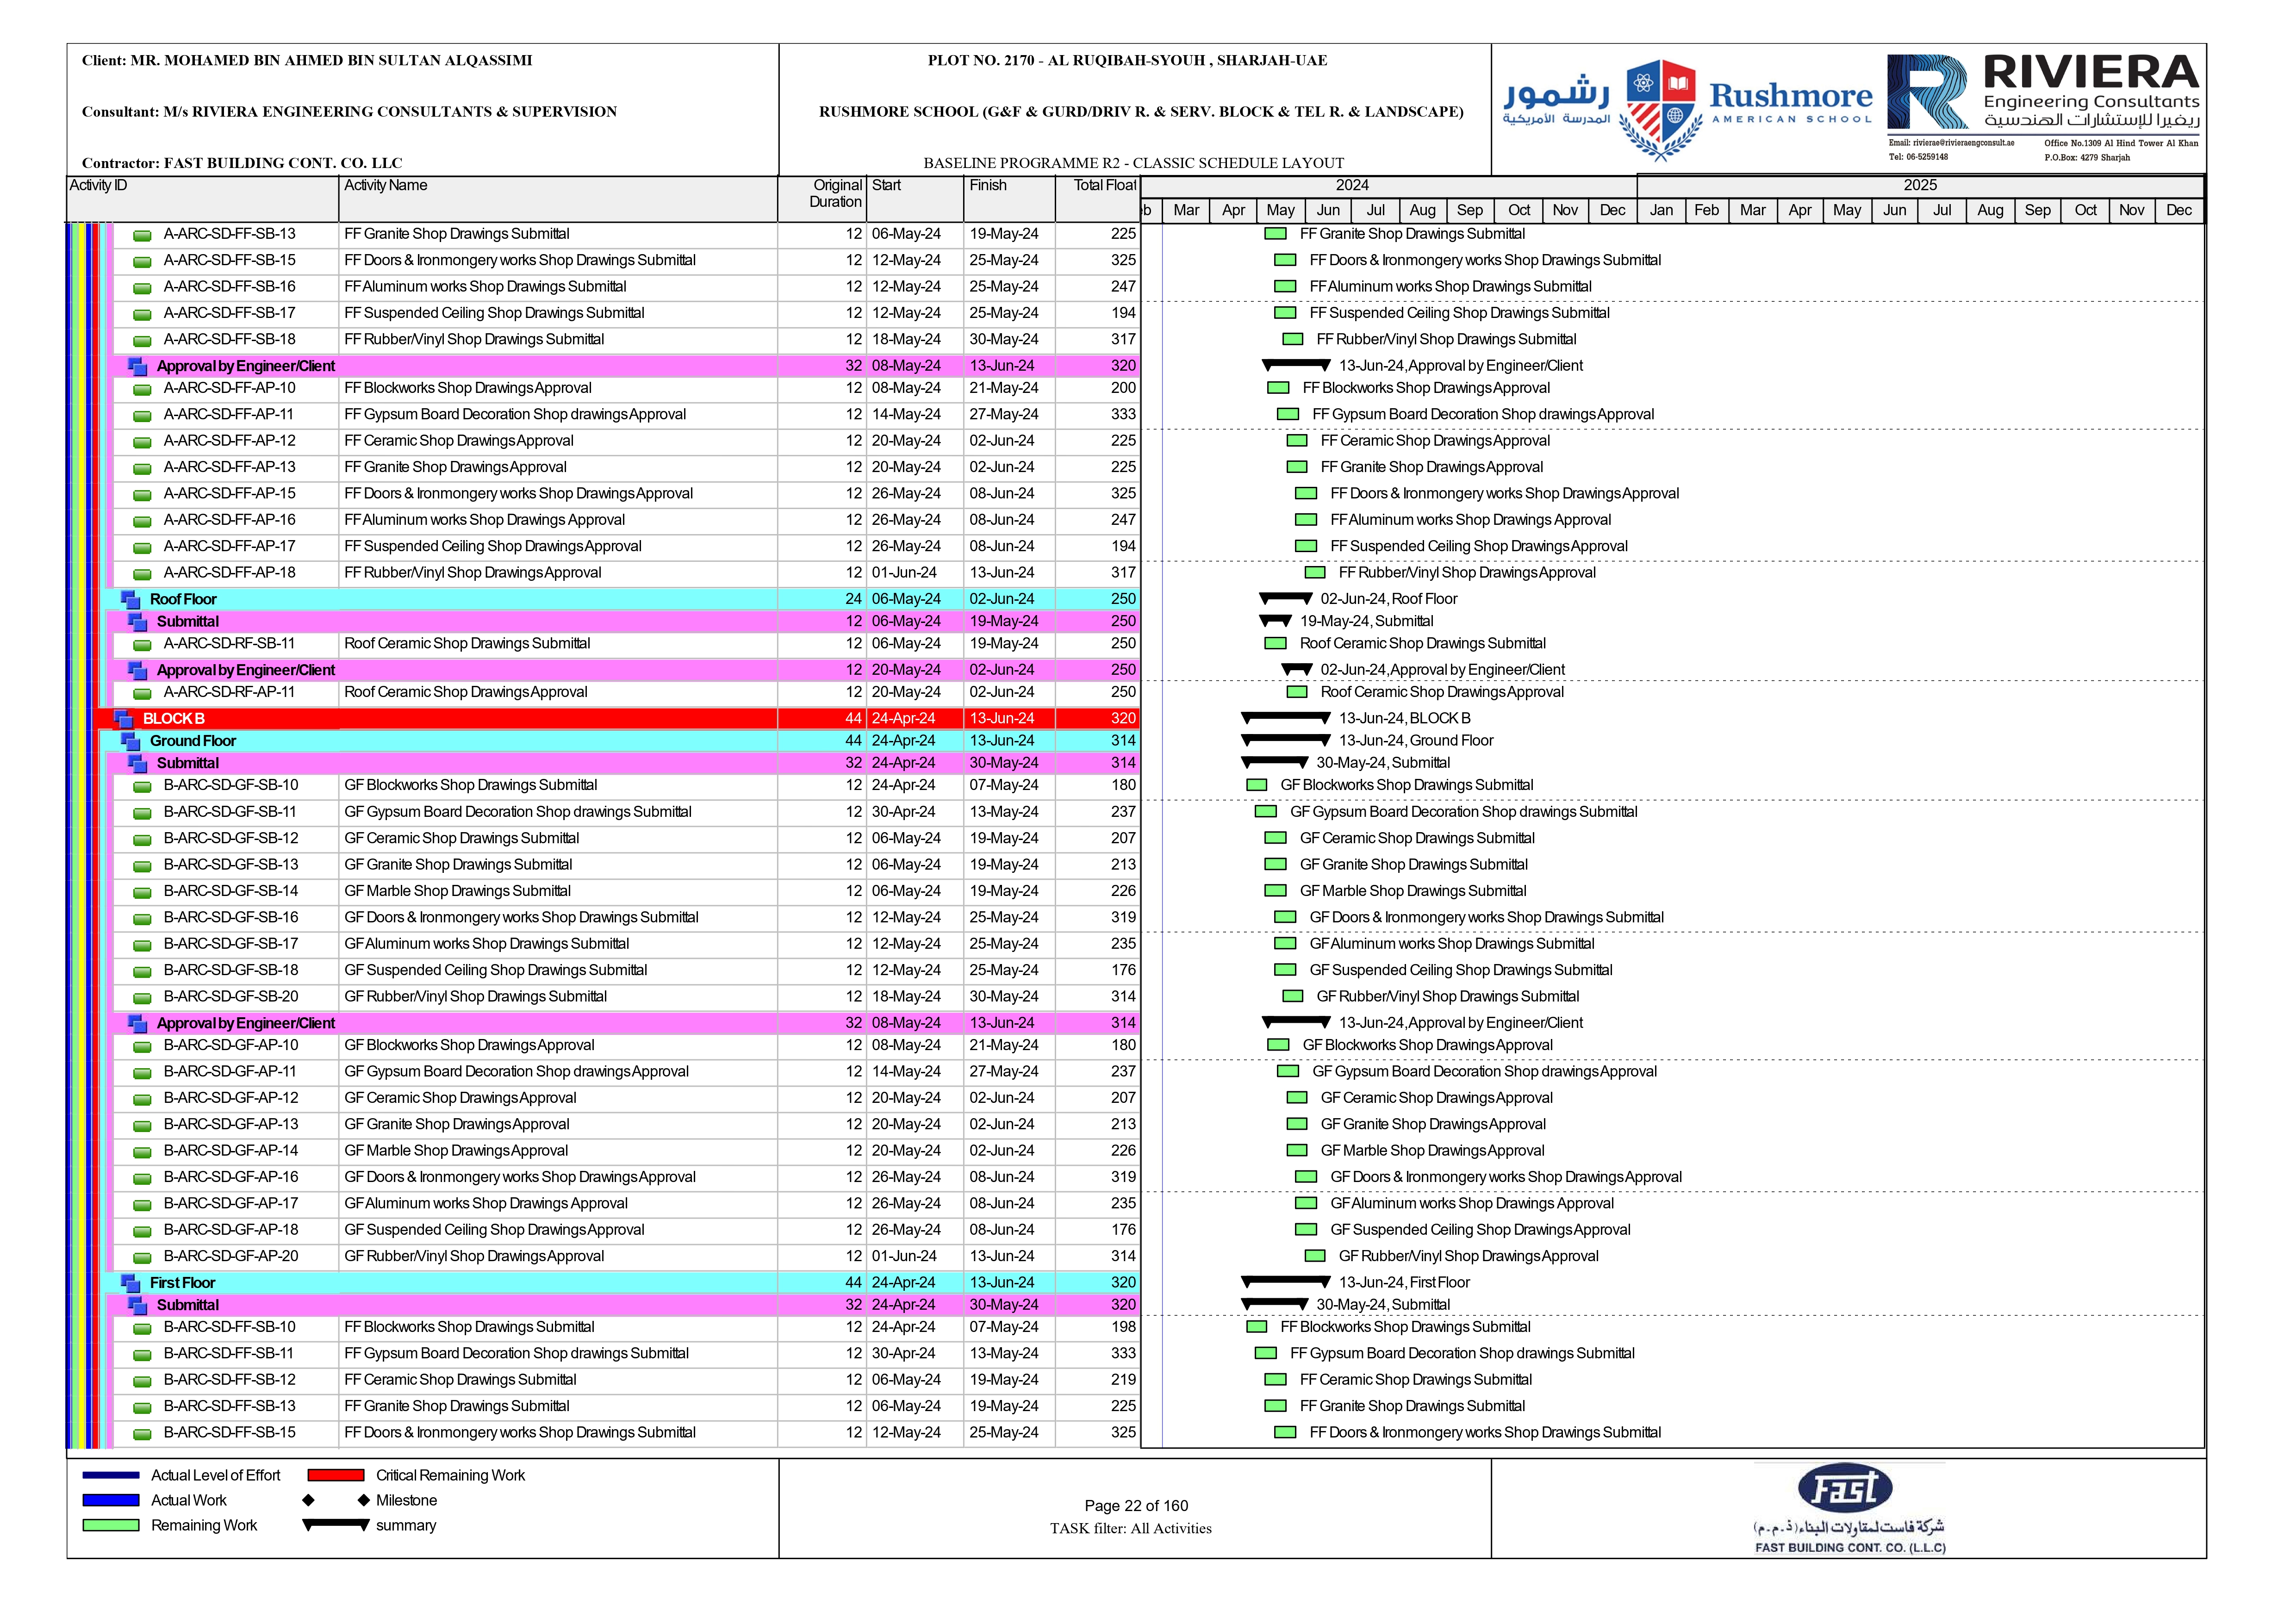This screenshot has width=2296, height=1624.
Task: Select the Milestone diamond legend symbol
Action: pos(336,1501)
